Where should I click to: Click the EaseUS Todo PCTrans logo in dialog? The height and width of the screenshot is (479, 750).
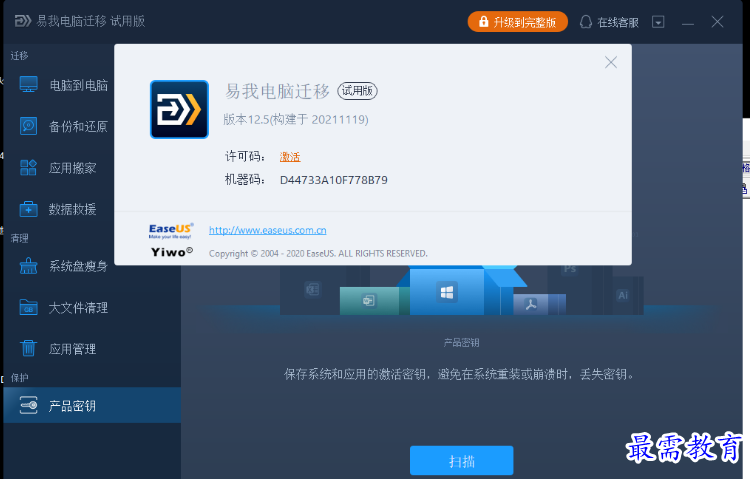tap(179, 110)
